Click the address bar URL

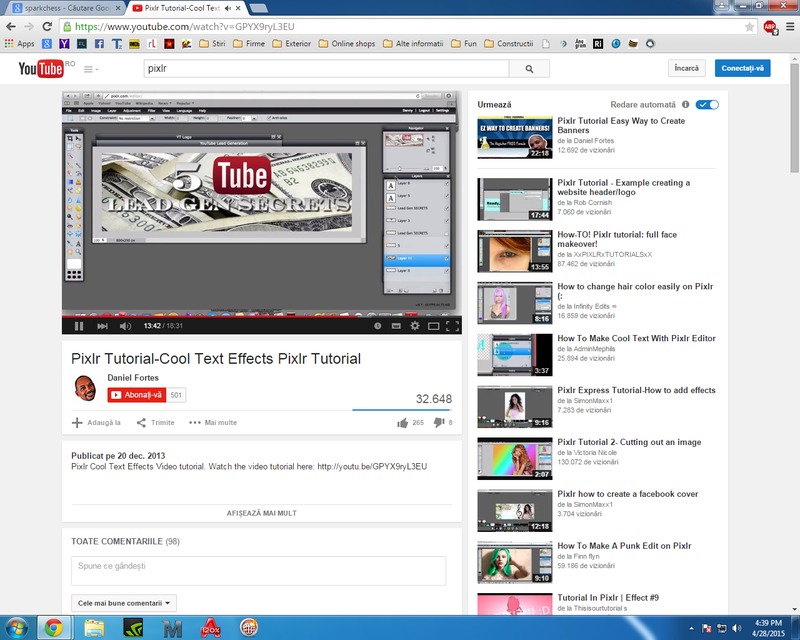185,27
